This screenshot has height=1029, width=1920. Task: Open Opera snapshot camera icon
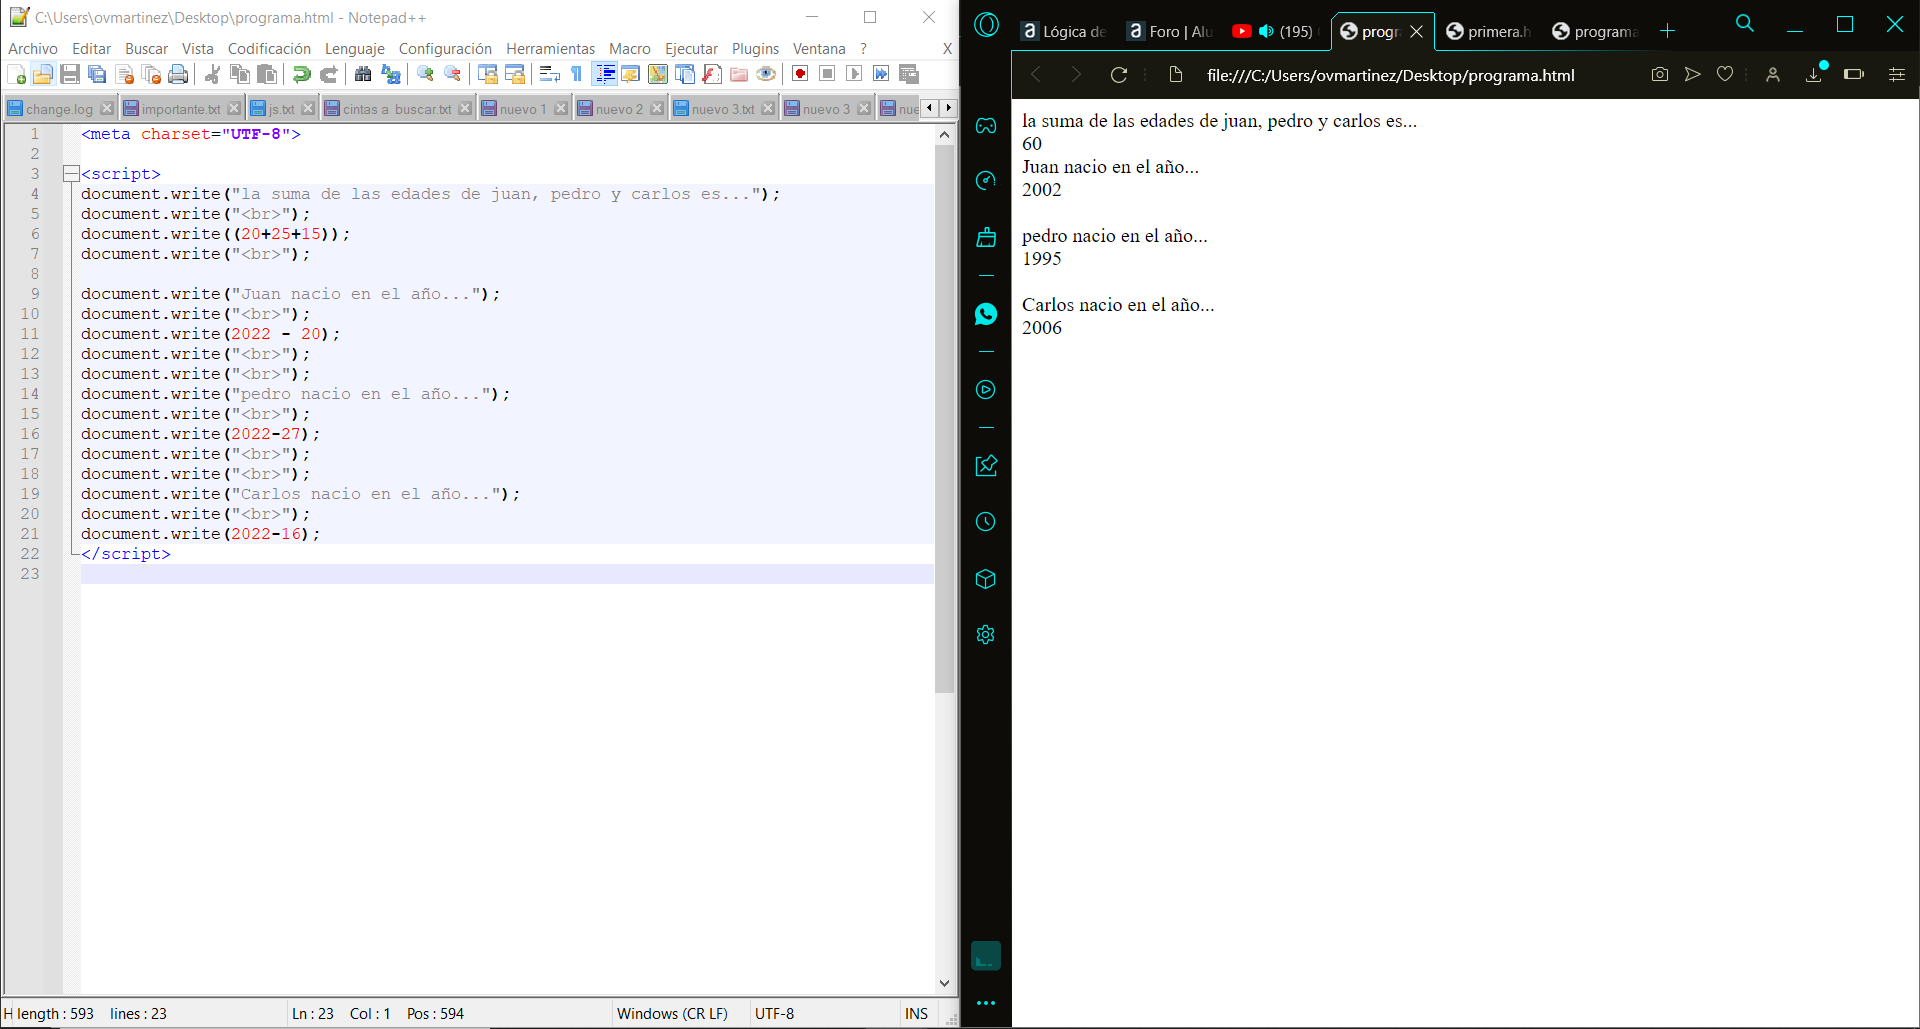click(x=1660, y=74)
